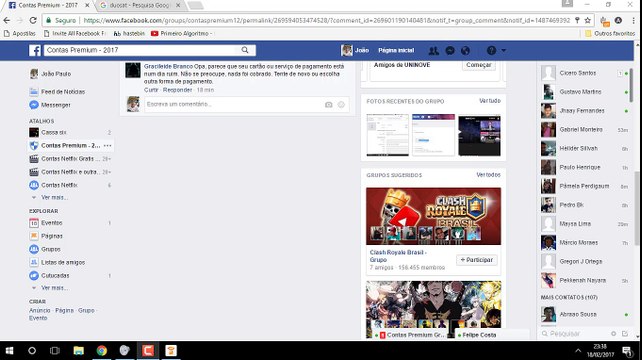Reload the page with refresh icon

(x=33, y=20)
